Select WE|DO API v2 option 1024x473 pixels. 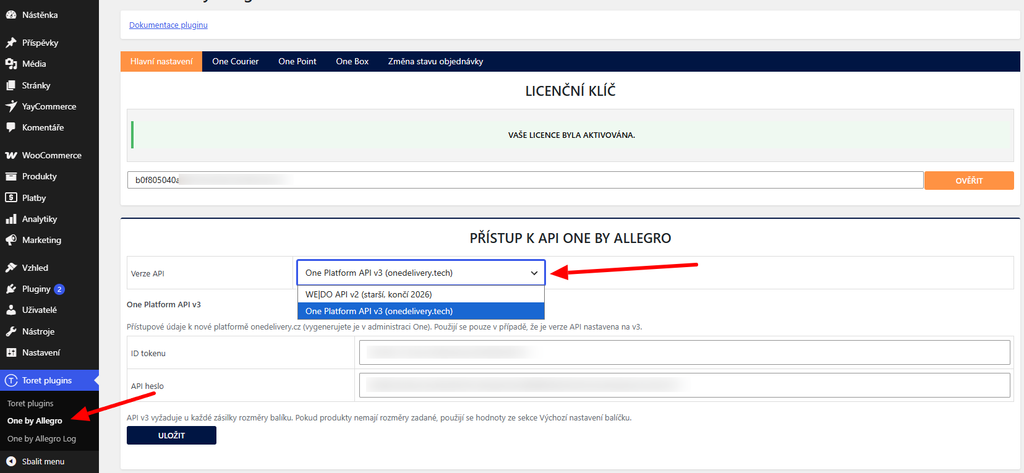421,295
